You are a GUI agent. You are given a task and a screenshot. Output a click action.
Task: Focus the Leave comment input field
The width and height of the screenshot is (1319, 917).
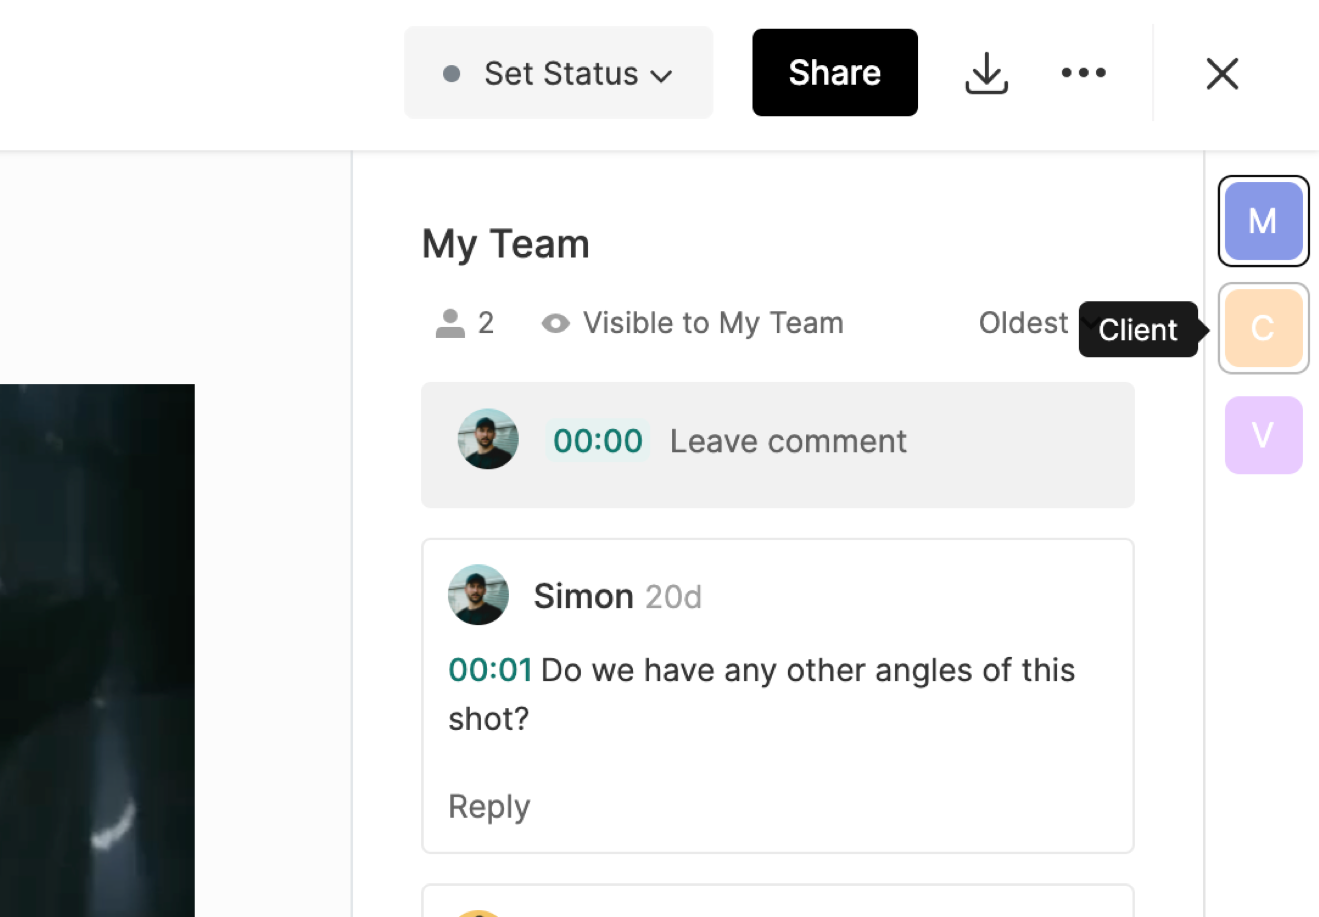(x=788, y=441)
